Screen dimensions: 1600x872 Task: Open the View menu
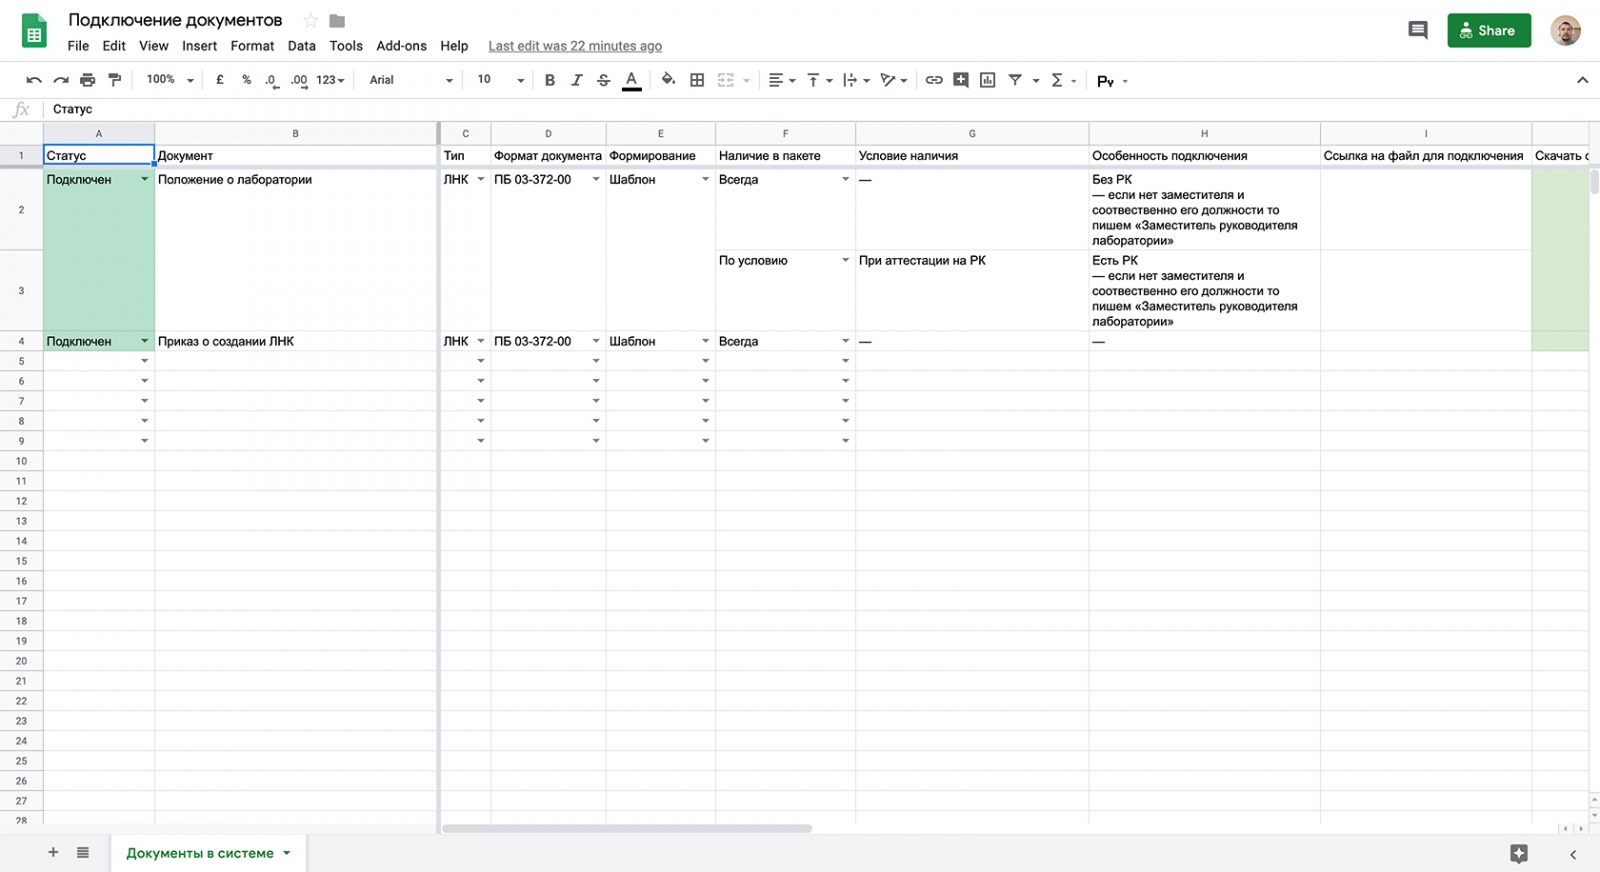point(154,46)
